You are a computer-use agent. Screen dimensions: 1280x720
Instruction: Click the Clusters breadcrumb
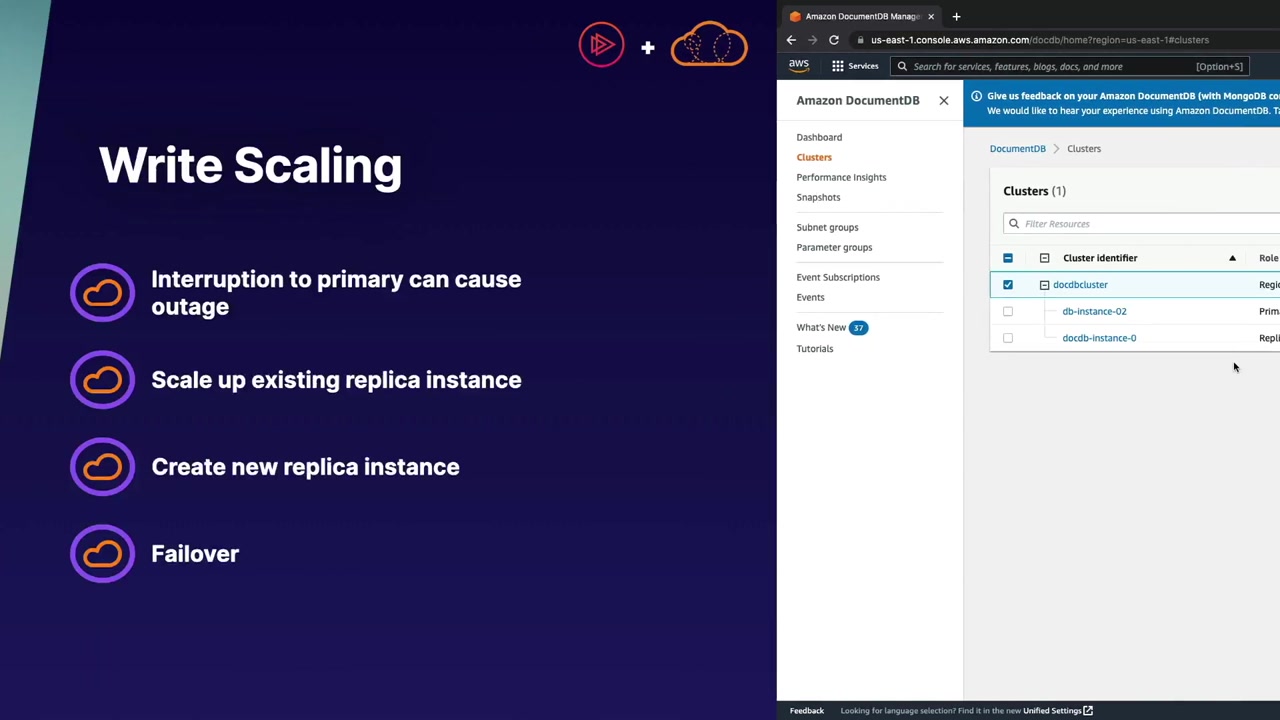point(1084,149)
